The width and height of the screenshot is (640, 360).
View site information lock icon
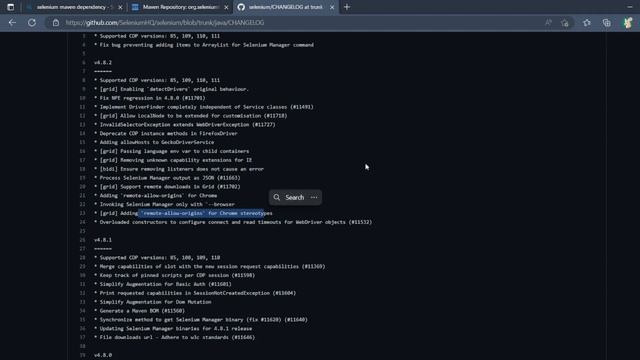pos(56,23)
